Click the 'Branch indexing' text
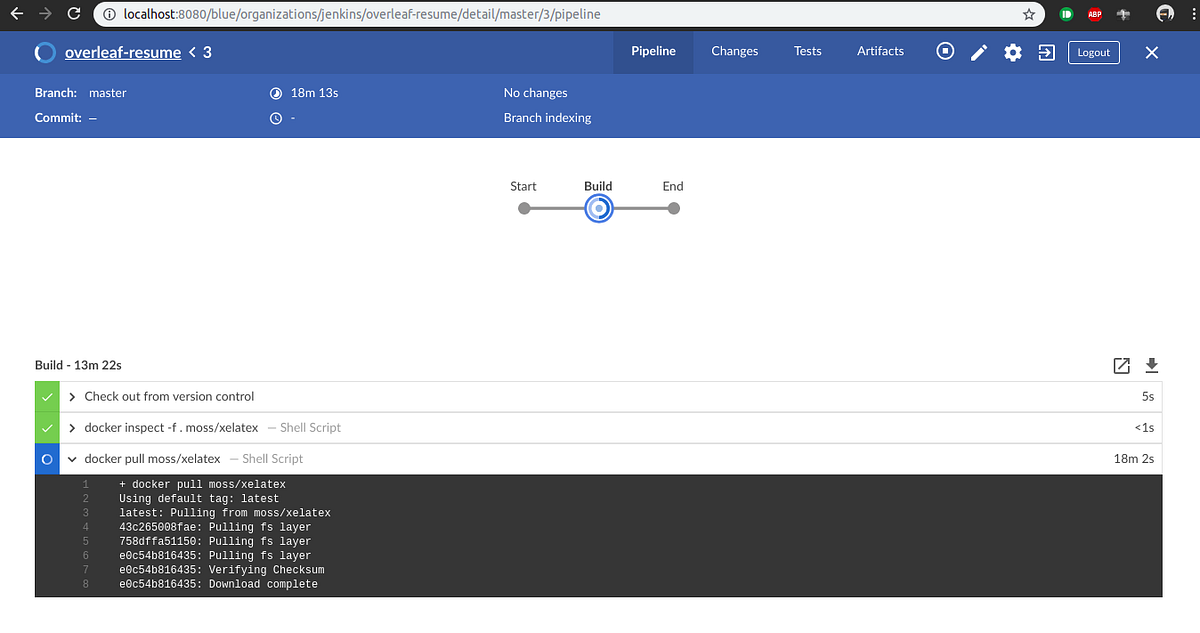Viewport: 1200px width, 633px height. point(547,118)
